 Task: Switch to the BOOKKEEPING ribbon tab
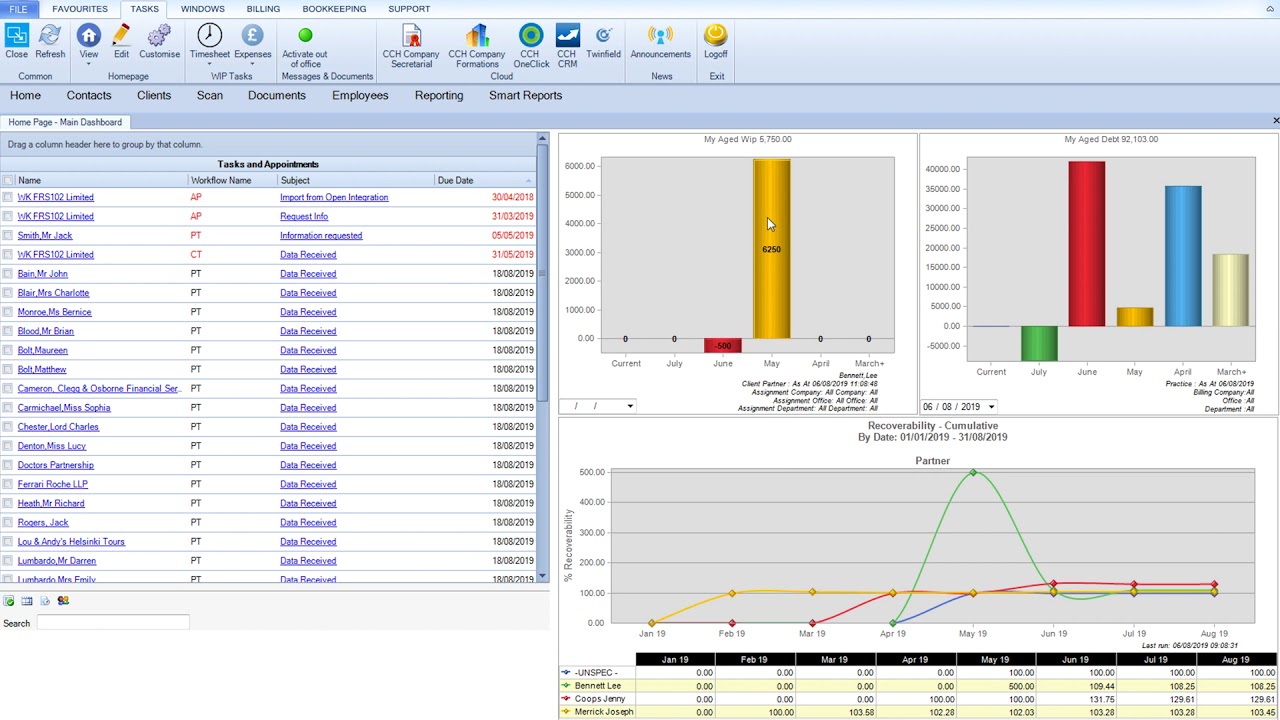[334, 9]
